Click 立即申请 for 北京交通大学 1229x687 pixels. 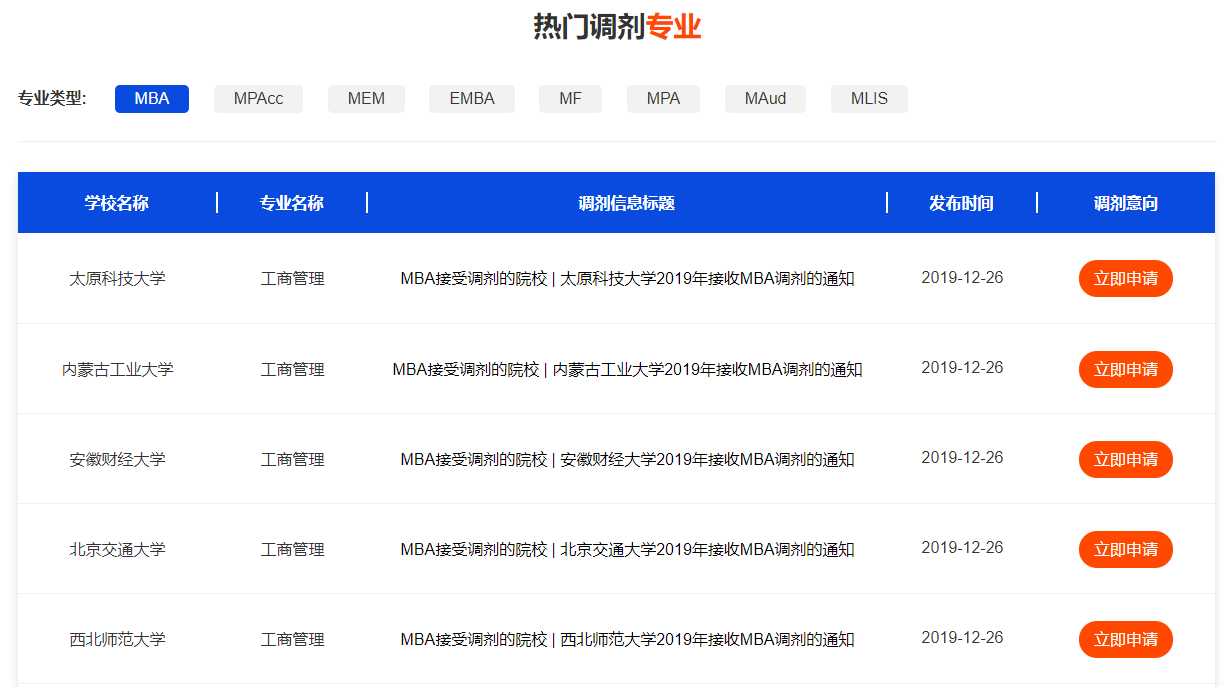pos(1125,550)
